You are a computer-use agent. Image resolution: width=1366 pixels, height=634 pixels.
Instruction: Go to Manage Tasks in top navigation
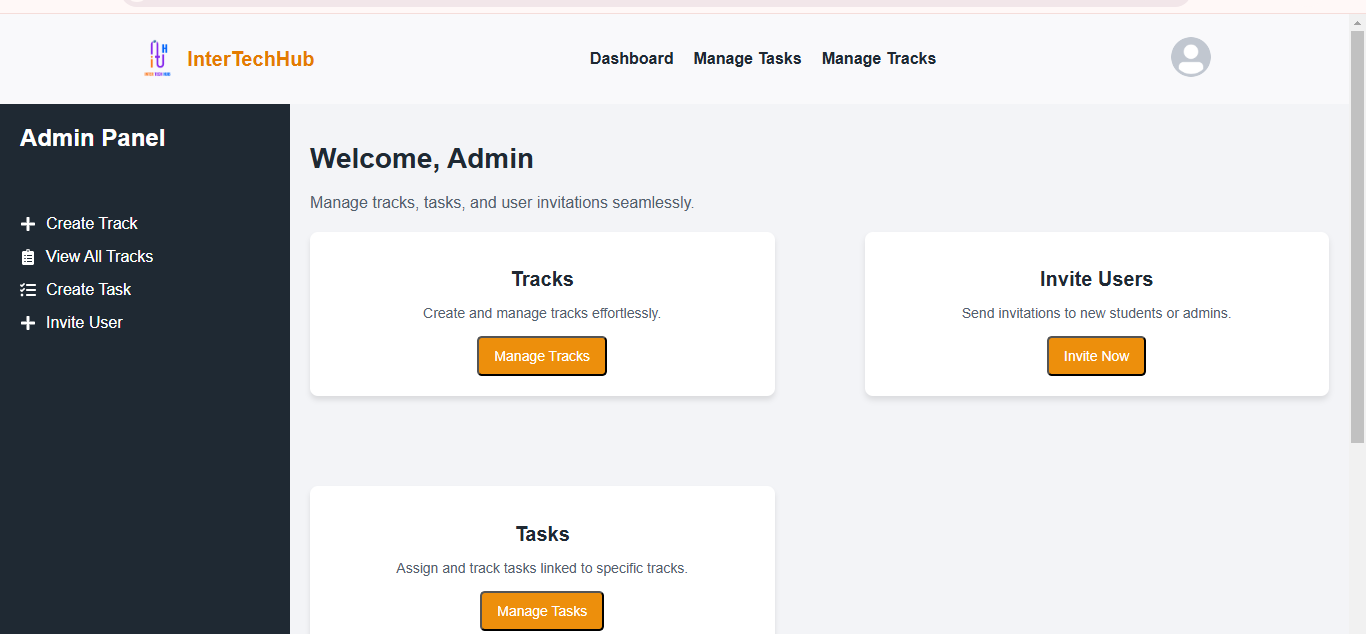[x=748, y=58]
